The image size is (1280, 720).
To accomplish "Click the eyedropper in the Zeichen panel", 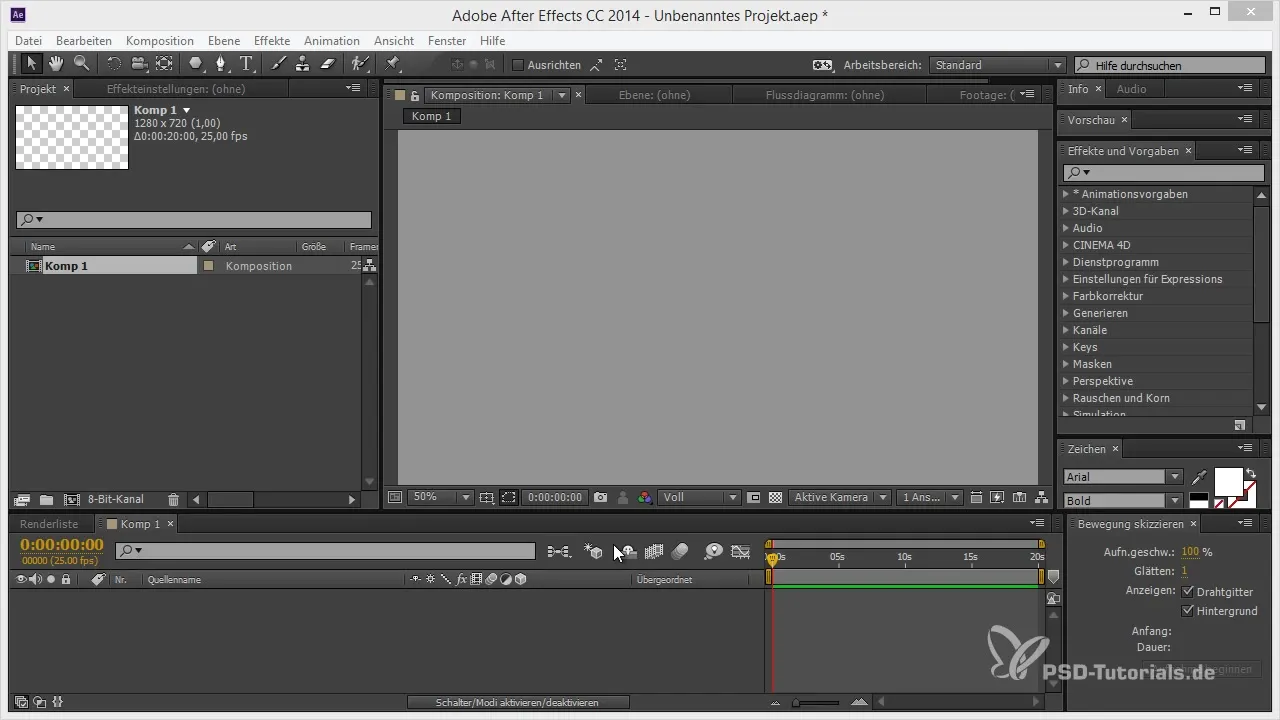I will 1200,476.
